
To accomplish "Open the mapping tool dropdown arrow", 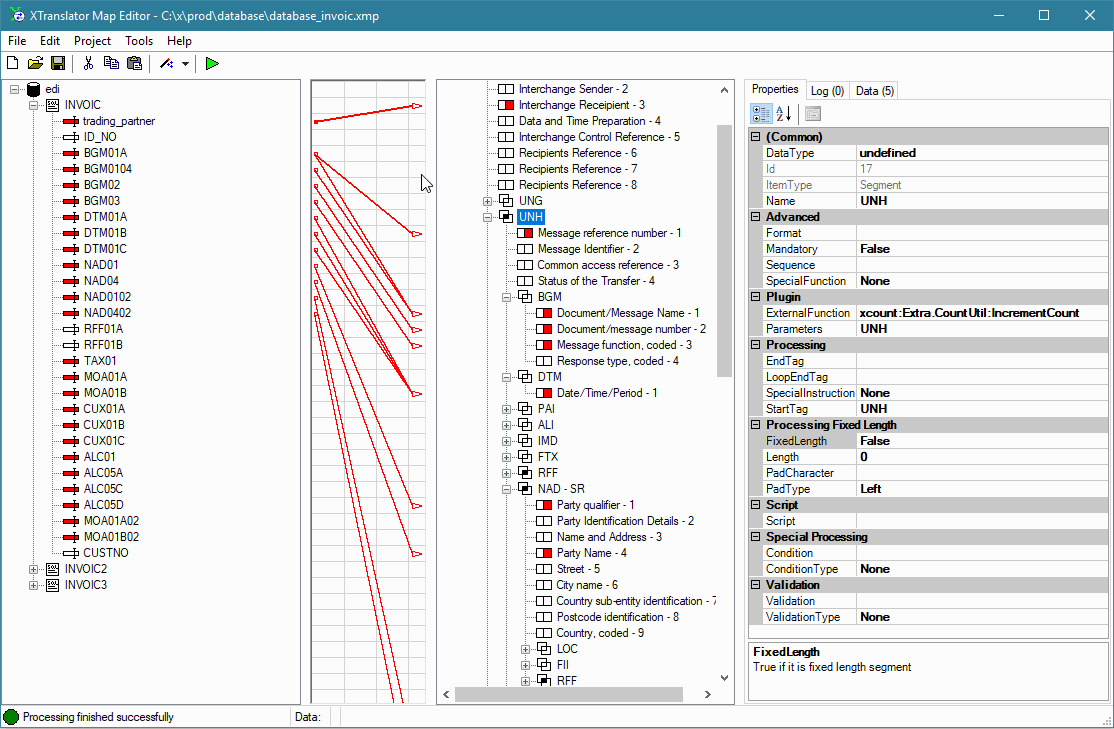I will 185,63.
